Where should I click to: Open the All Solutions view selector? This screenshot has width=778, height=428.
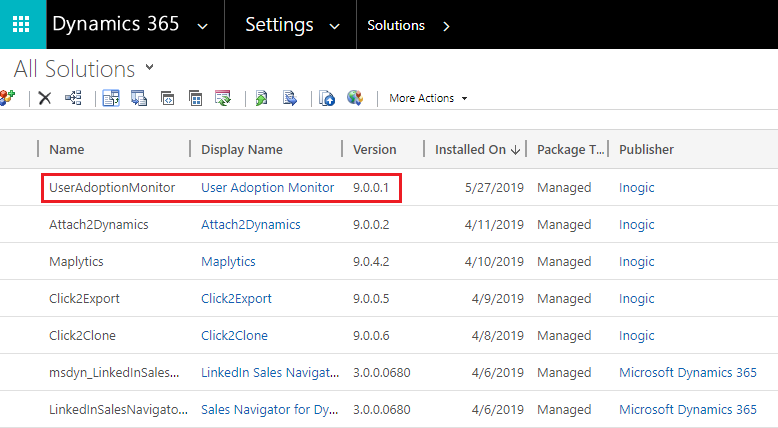[149, 67]
